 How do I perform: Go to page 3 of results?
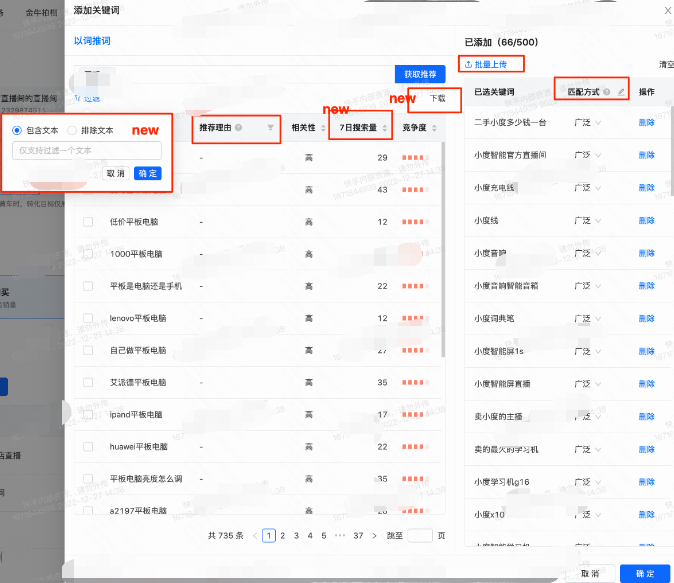click(296, 536)
